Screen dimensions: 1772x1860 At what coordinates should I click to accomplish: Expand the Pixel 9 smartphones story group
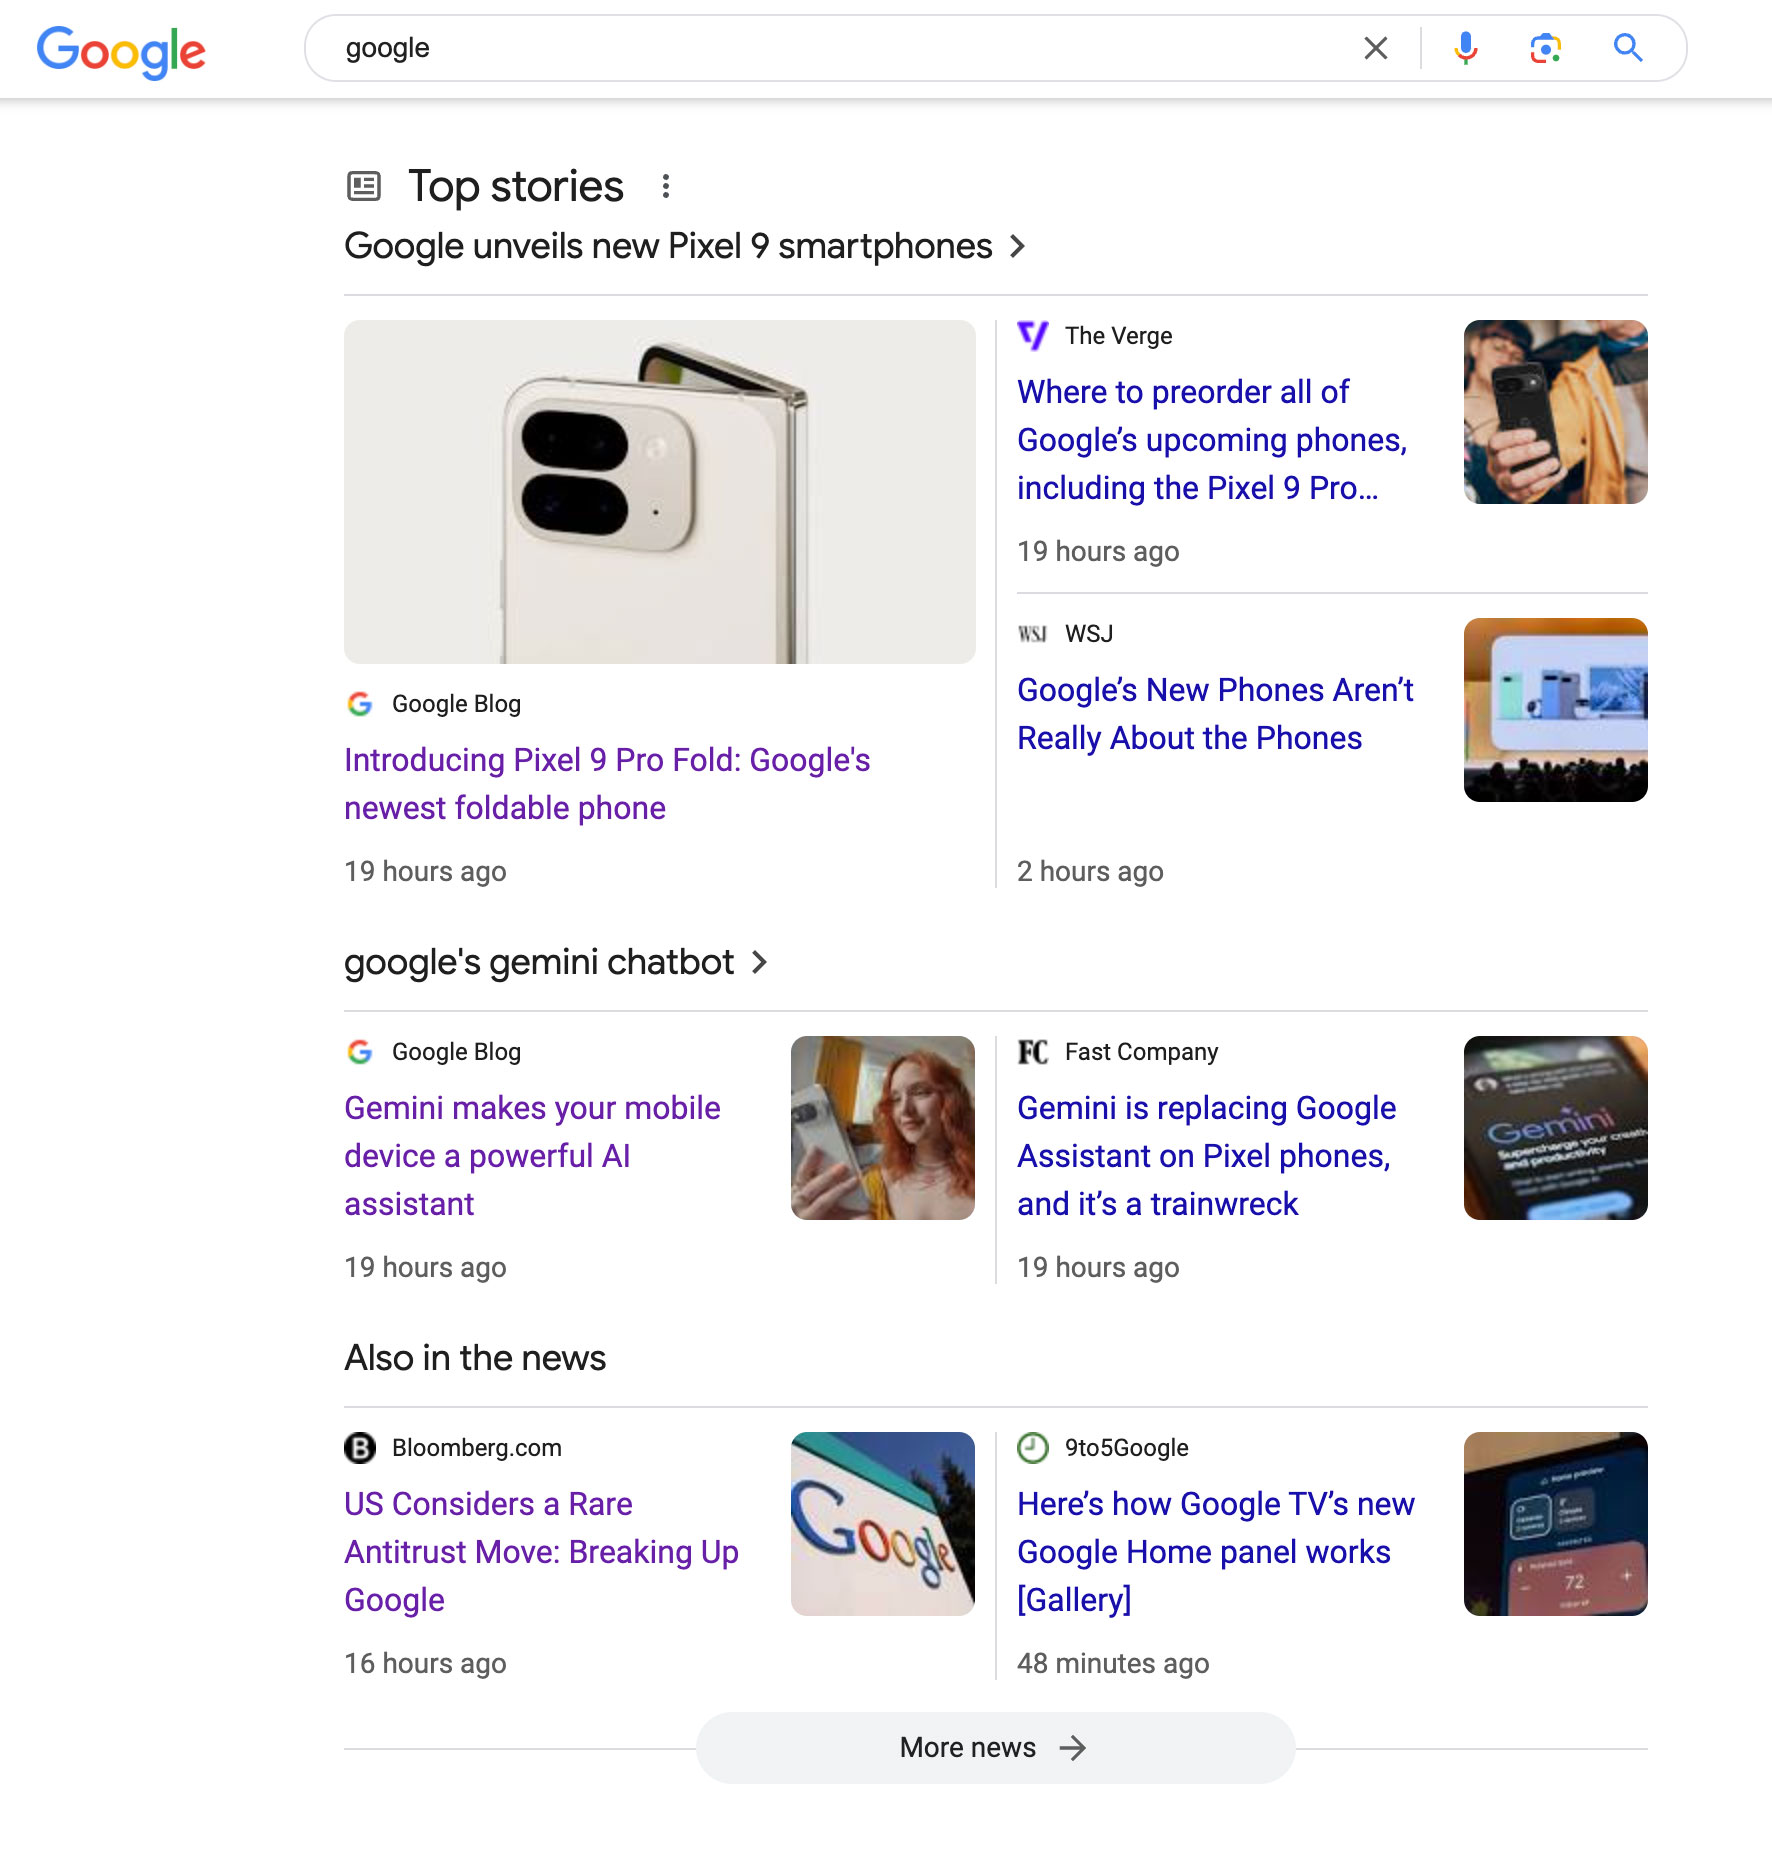pos(1017,246)
